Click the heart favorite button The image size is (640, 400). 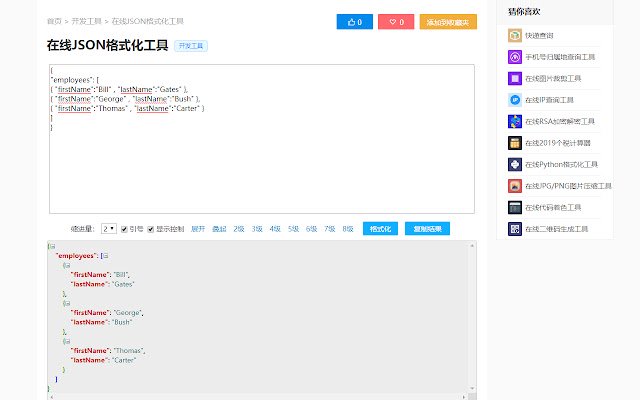click(x=396, y=22)
